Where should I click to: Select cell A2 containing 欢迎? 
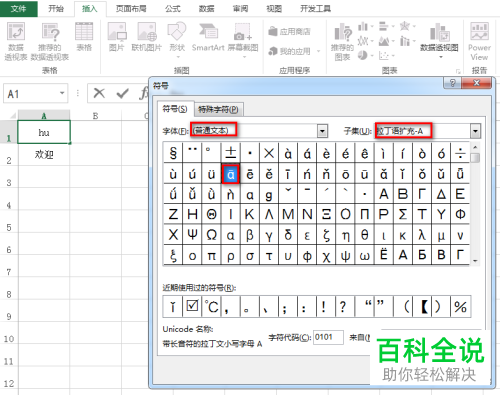pyautogui.click(x=44, y=155)
